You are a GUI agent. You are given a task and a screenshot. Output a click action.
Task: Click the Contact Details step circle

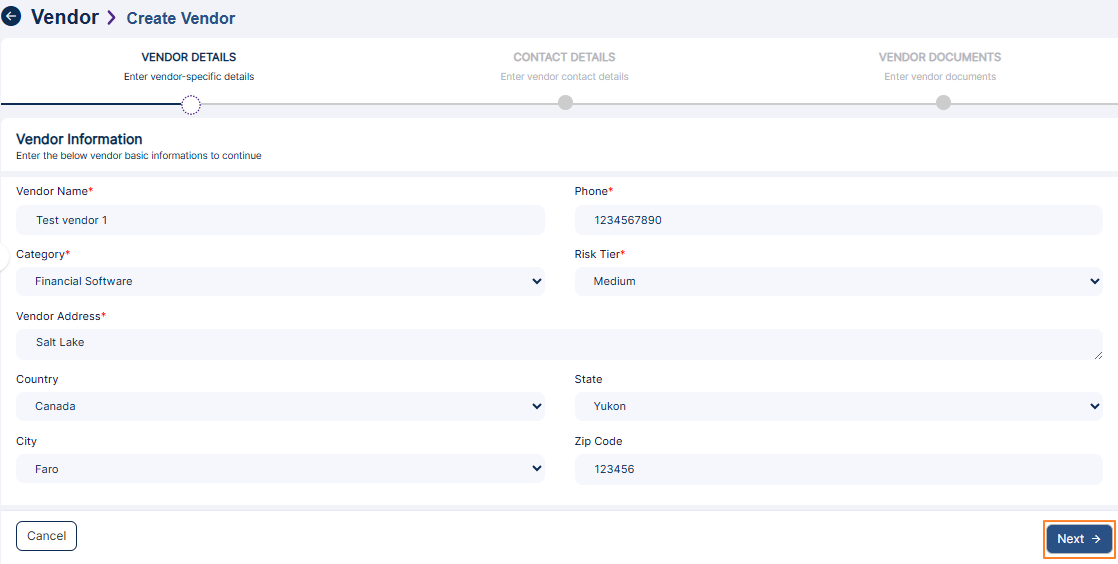tap(565, 103)
